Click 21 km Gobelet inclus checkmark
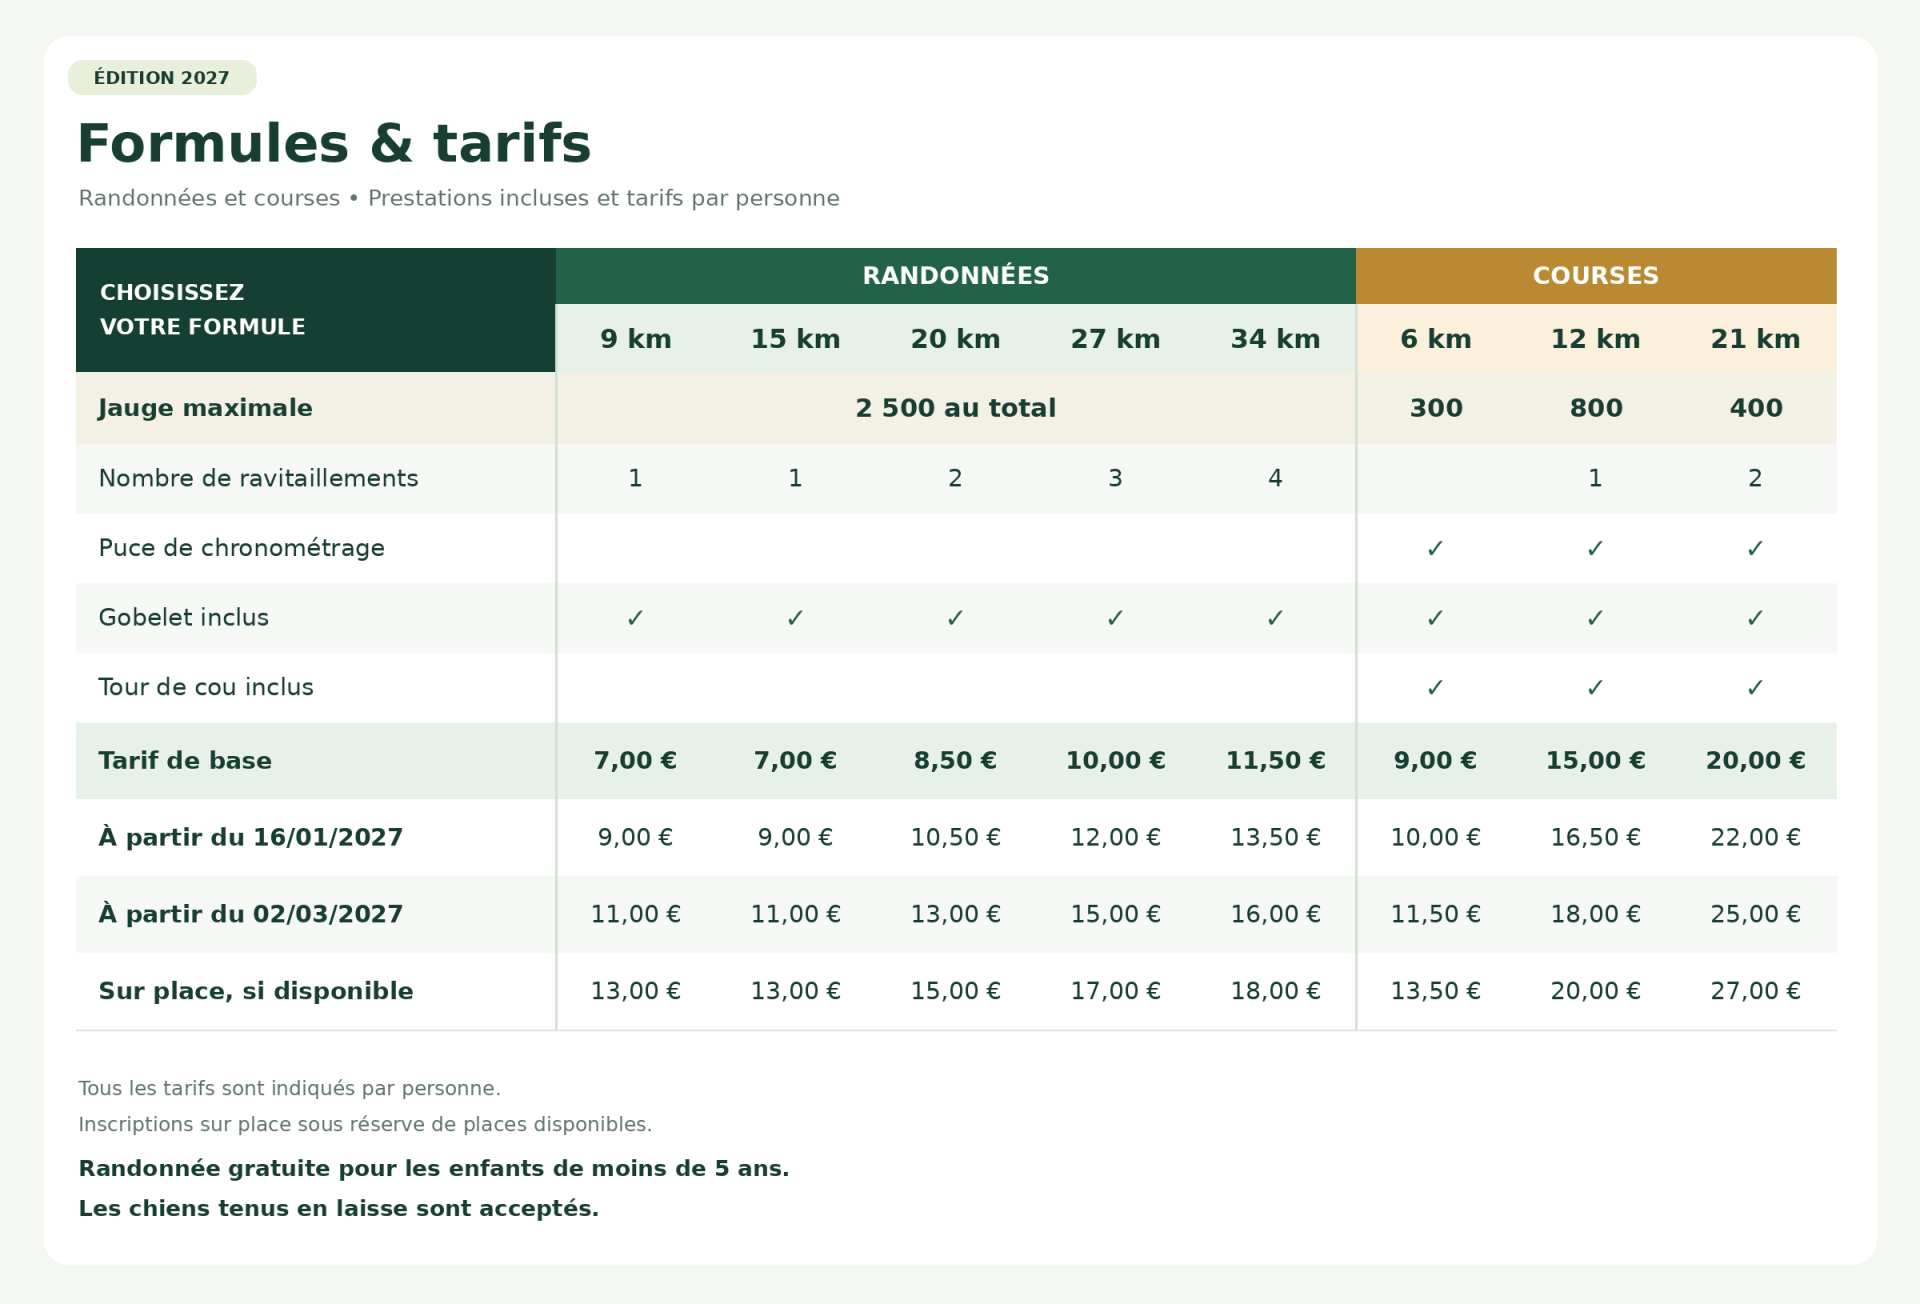The width and height of the screenshot is (1920, 1304). (x=1755, y=618)
